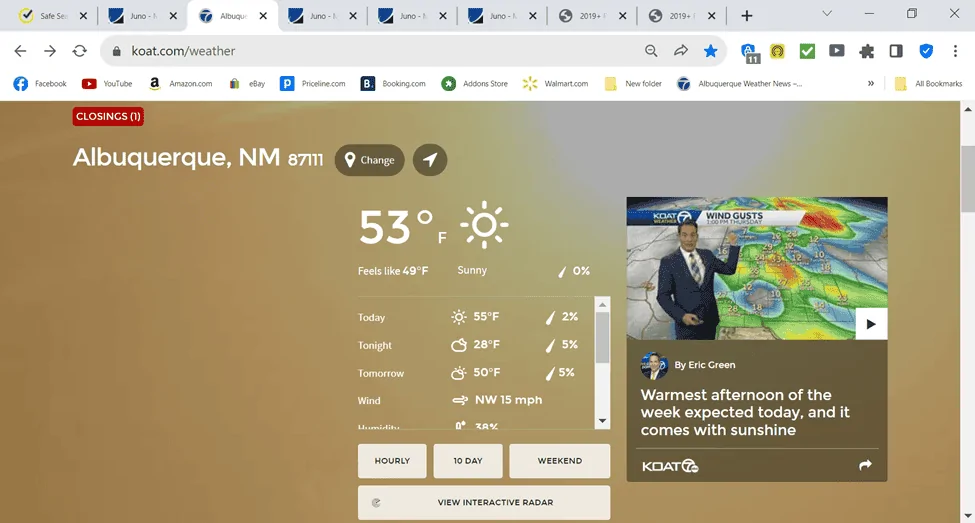Open the Addons Store bookmark
This screenshot has height=523, width=975.
click(x=474, y=83)
